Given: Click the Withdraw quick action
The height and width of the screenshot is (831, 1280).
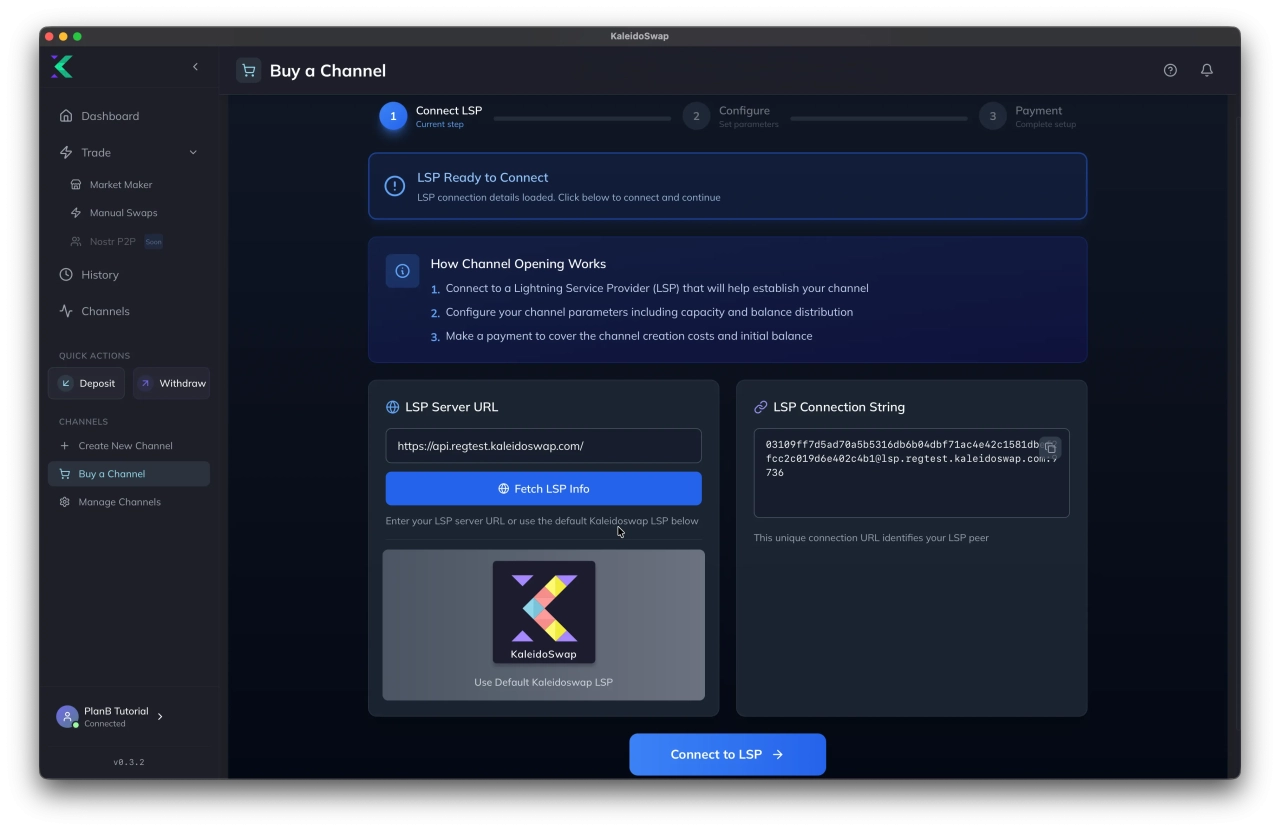Looking at the screenshot, I should (x=172, y=384).
